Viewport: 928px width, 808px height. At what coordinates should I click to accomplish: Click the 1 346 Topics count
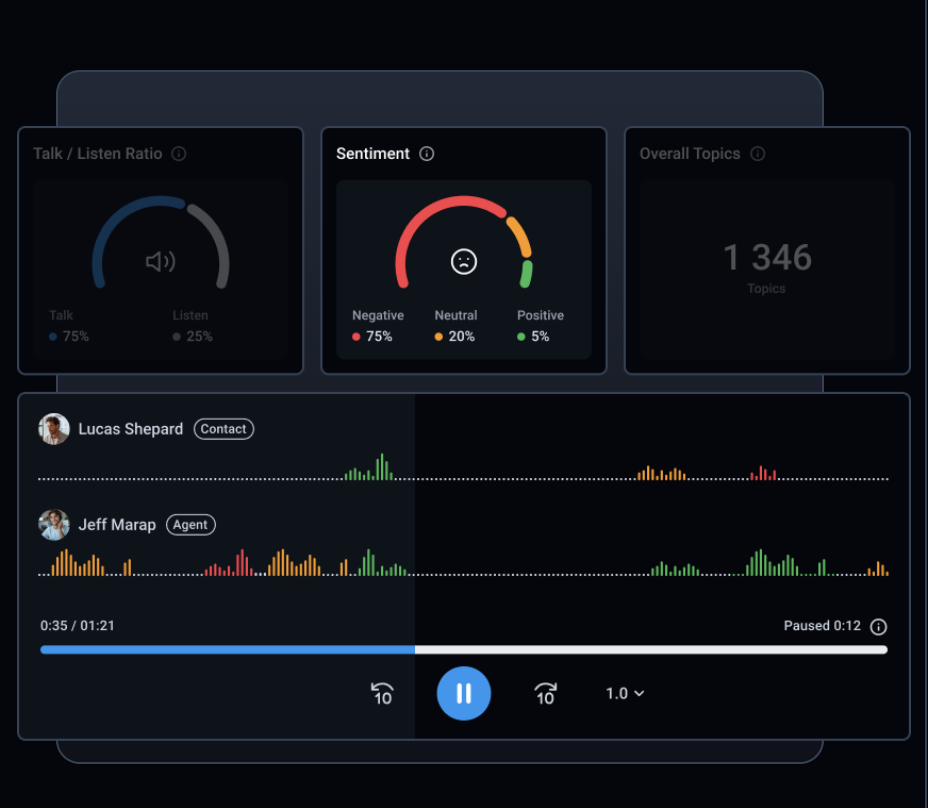point(766,258)
